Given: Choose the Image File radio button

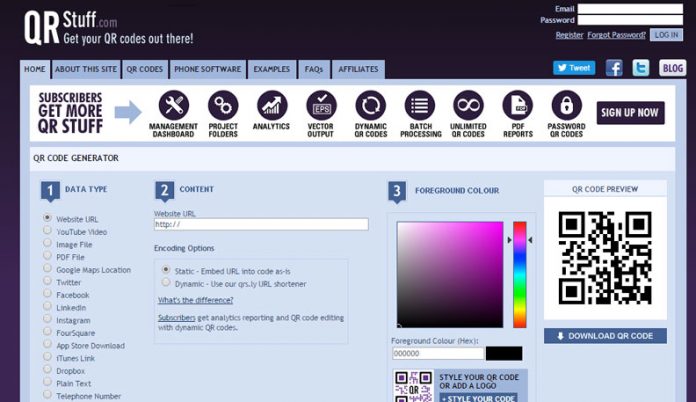Looking at the screenshot, I should [47, 243].
